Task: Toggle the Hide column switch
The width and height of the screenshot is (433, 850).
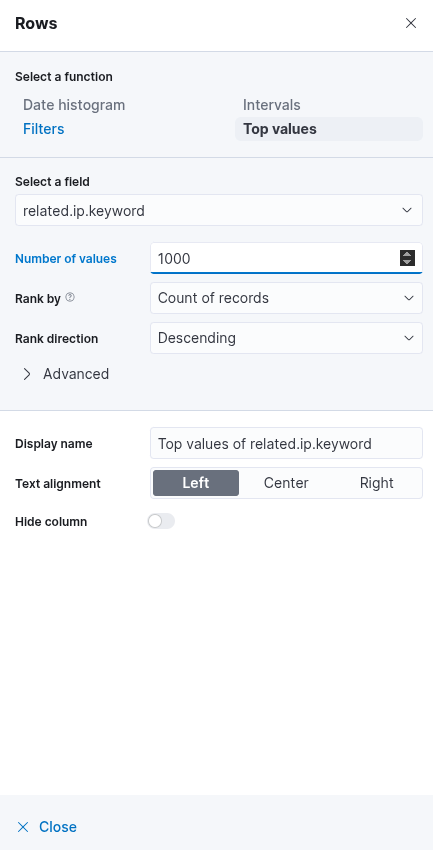Action: click(161, 521)
